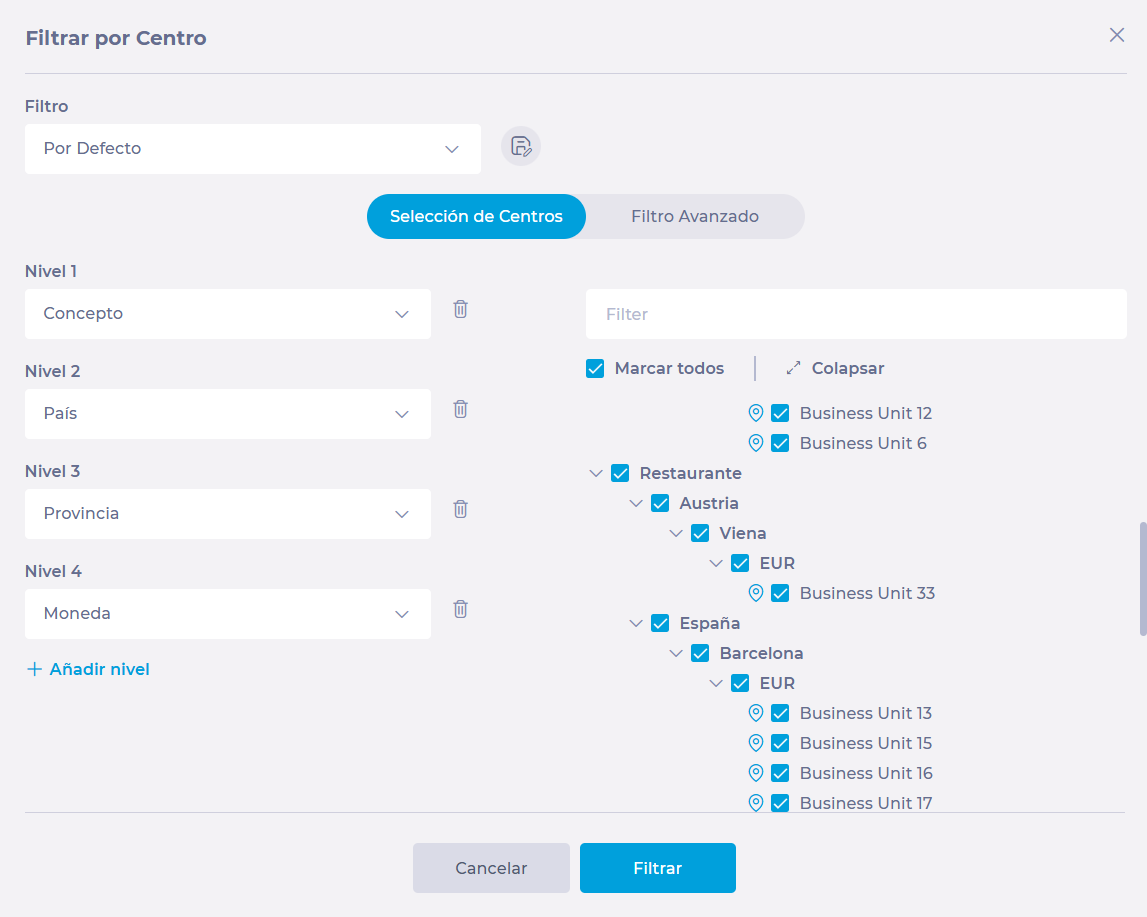Click the Marcar todos label
This screenshot has height=917, width=1147.
669,369
